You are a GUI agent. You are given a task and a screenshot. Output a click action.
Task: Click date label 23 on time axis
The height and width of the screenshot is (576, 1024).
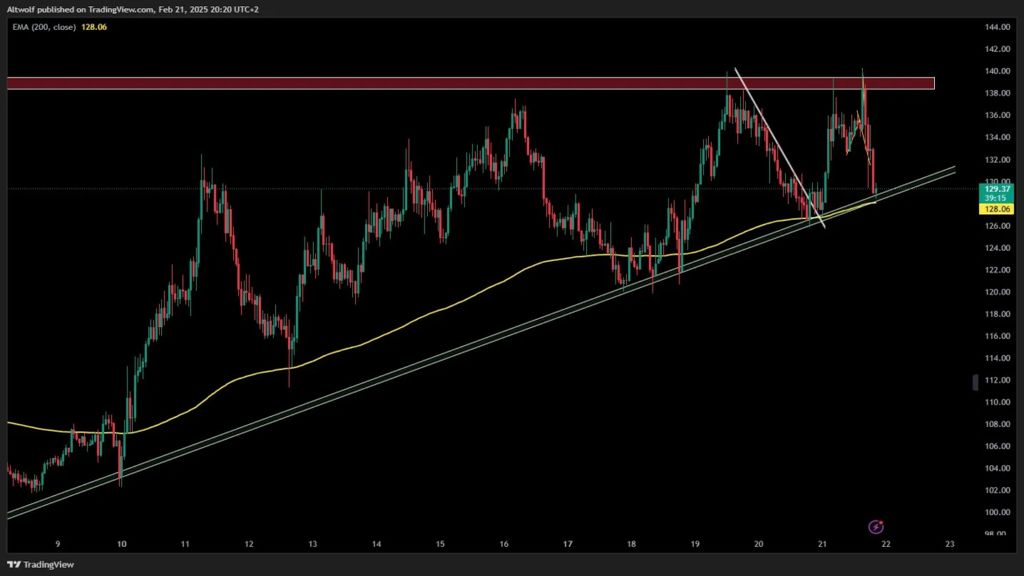coord(950,543)
